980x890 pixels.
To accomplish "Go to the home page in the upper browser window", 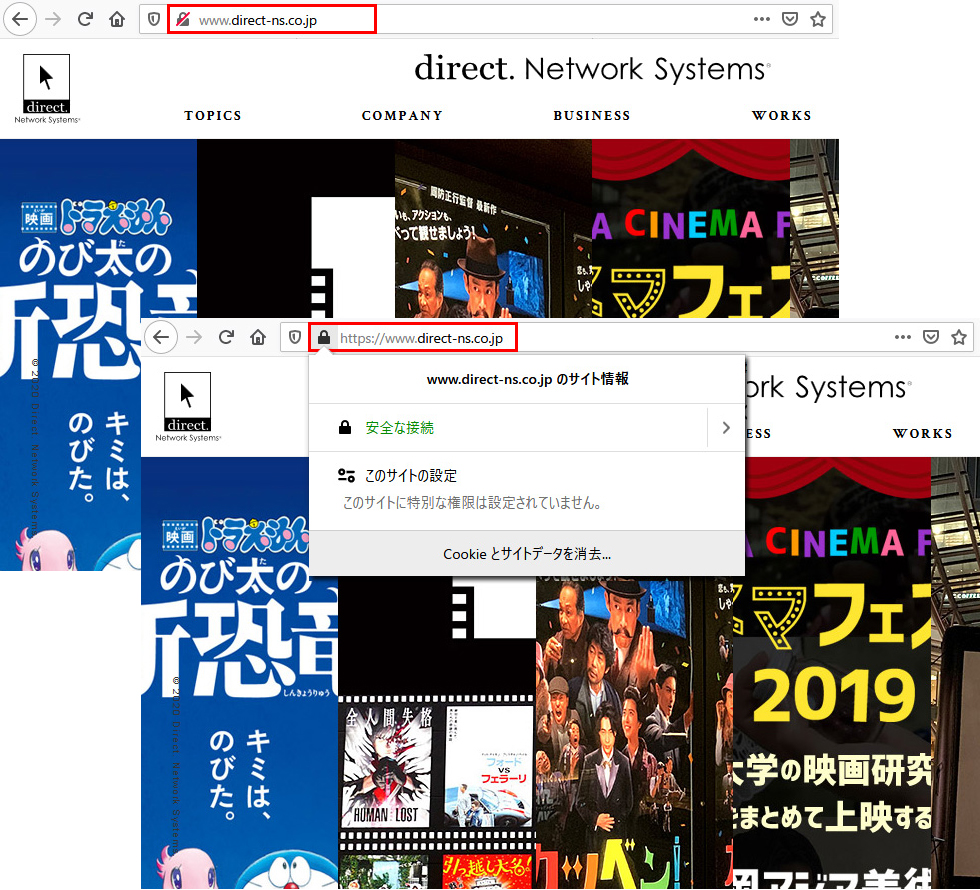I will (x=117, y=19).
